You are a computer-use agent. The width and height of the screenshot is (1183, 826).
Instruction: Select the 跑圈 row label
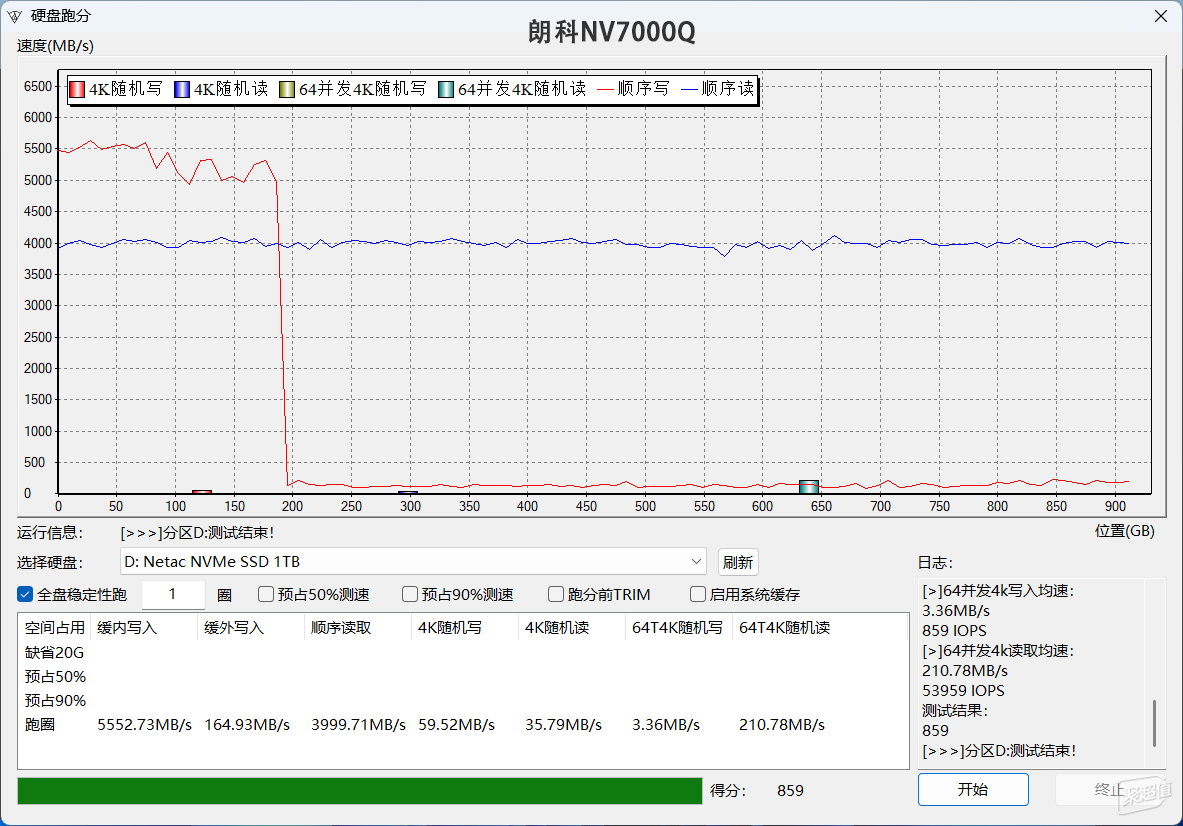40,725
